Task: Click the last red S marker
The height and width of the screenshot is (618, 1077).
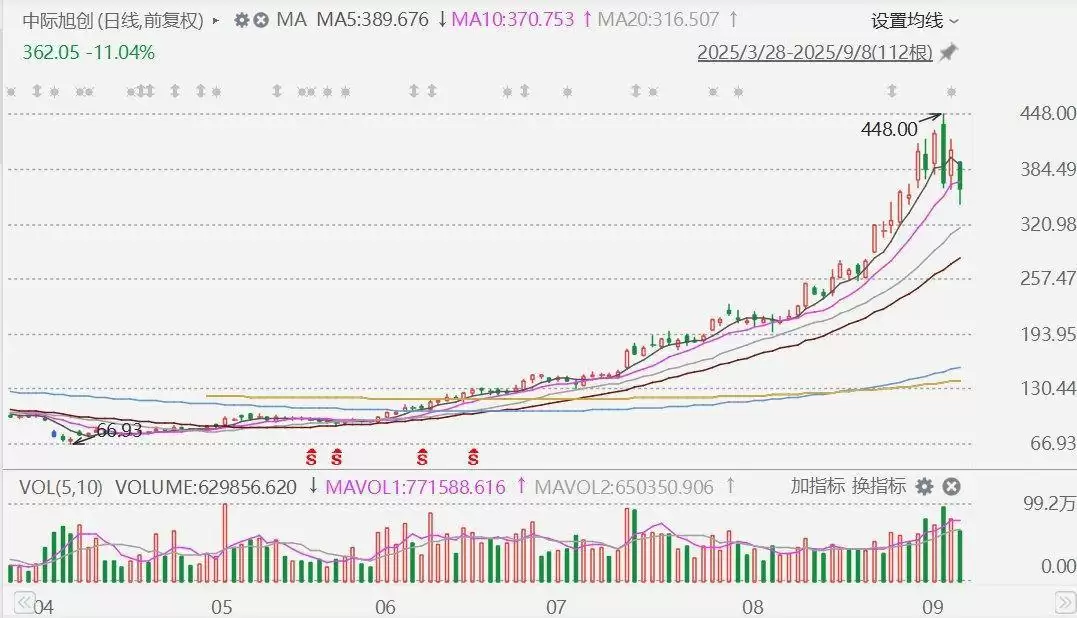Action: (473, 458)
